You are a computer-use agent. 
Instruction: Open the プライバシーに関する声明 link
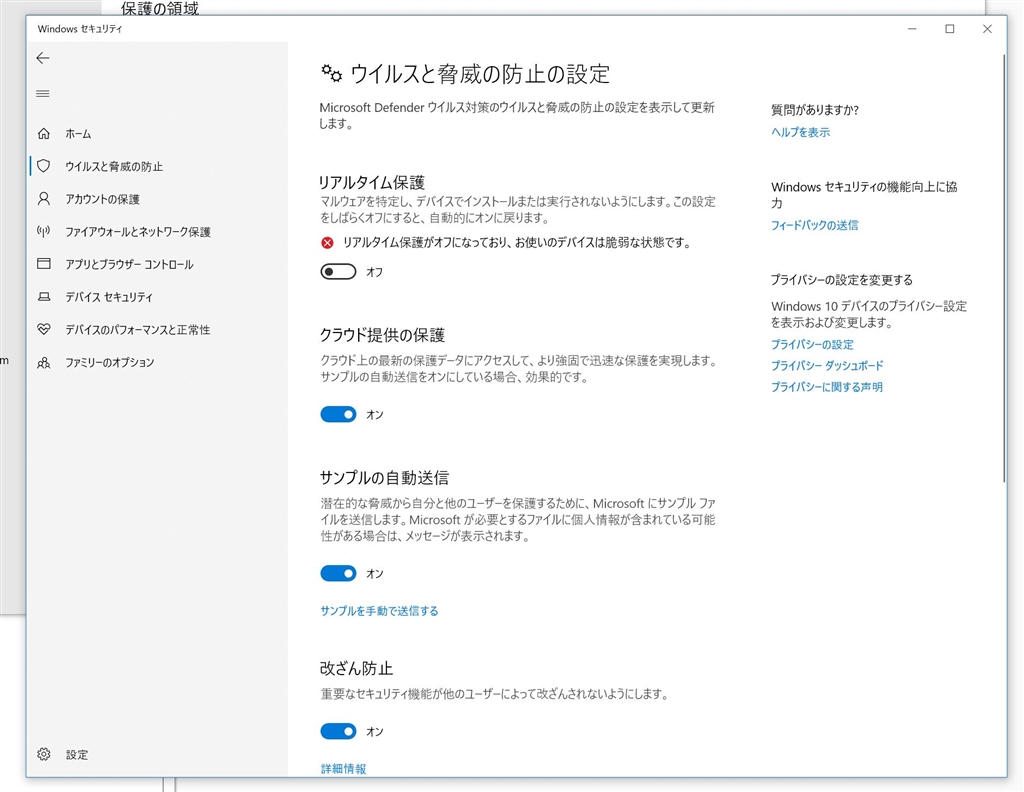pyautogui.click(x=826, y=387)
